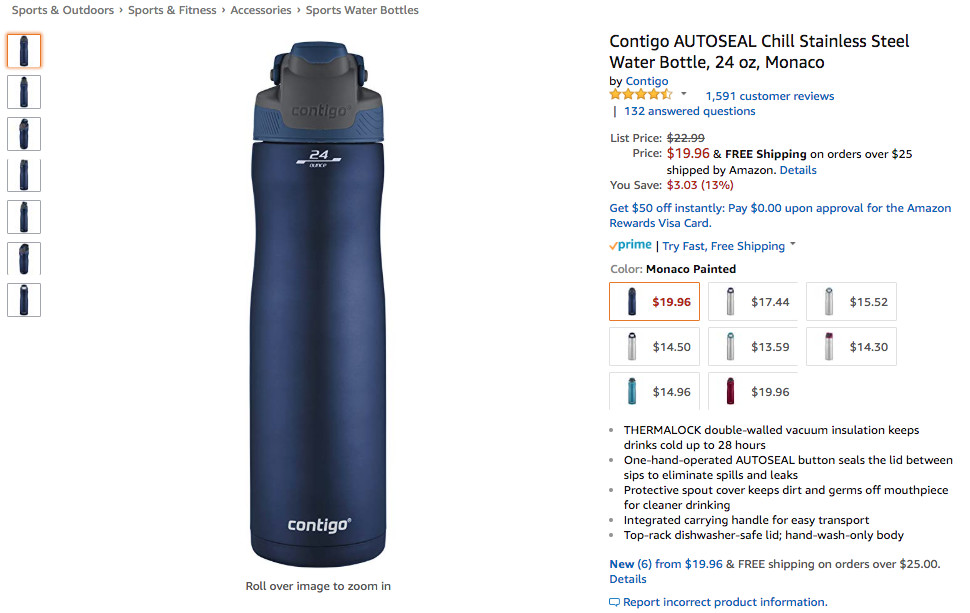Expand the Try Fast, Free Shipping dropdown
This screenshot has width=970, height=613.
tap(793, 245)
